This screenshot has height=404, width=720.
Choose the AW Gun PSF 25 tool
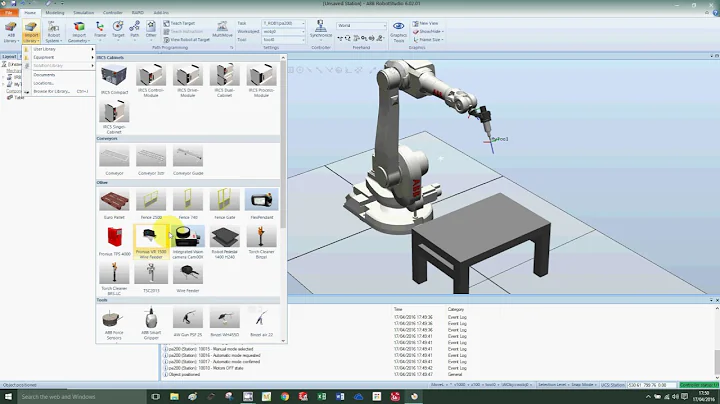188,322
